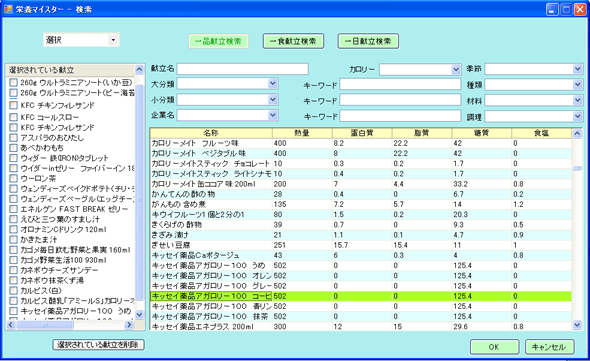Minimize the 栄養マイスター window
Viewport: 590px width, 361px height.
click(552, 9)
